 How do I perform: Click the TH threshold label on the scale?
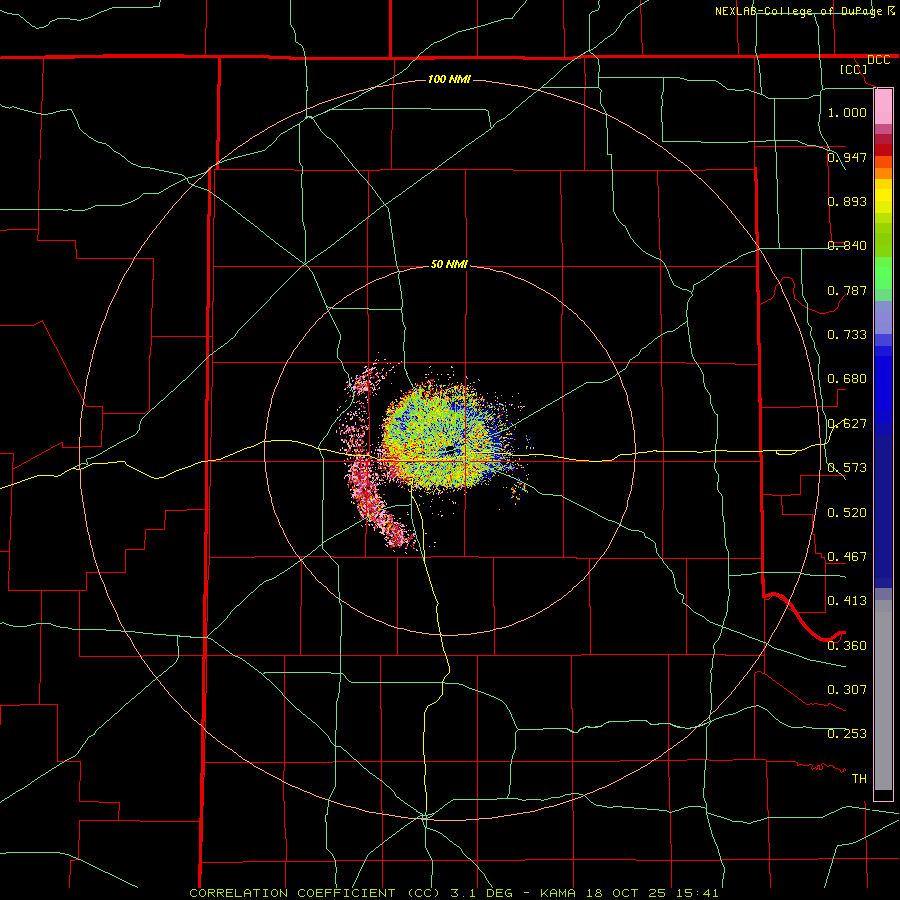pyautogui.click(x=859, y=779)
